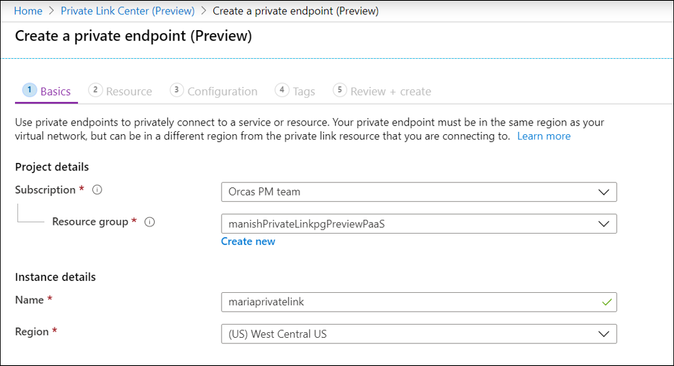Click the Resource group info icon
Viewport: 674px width, 366px height.
149,222
